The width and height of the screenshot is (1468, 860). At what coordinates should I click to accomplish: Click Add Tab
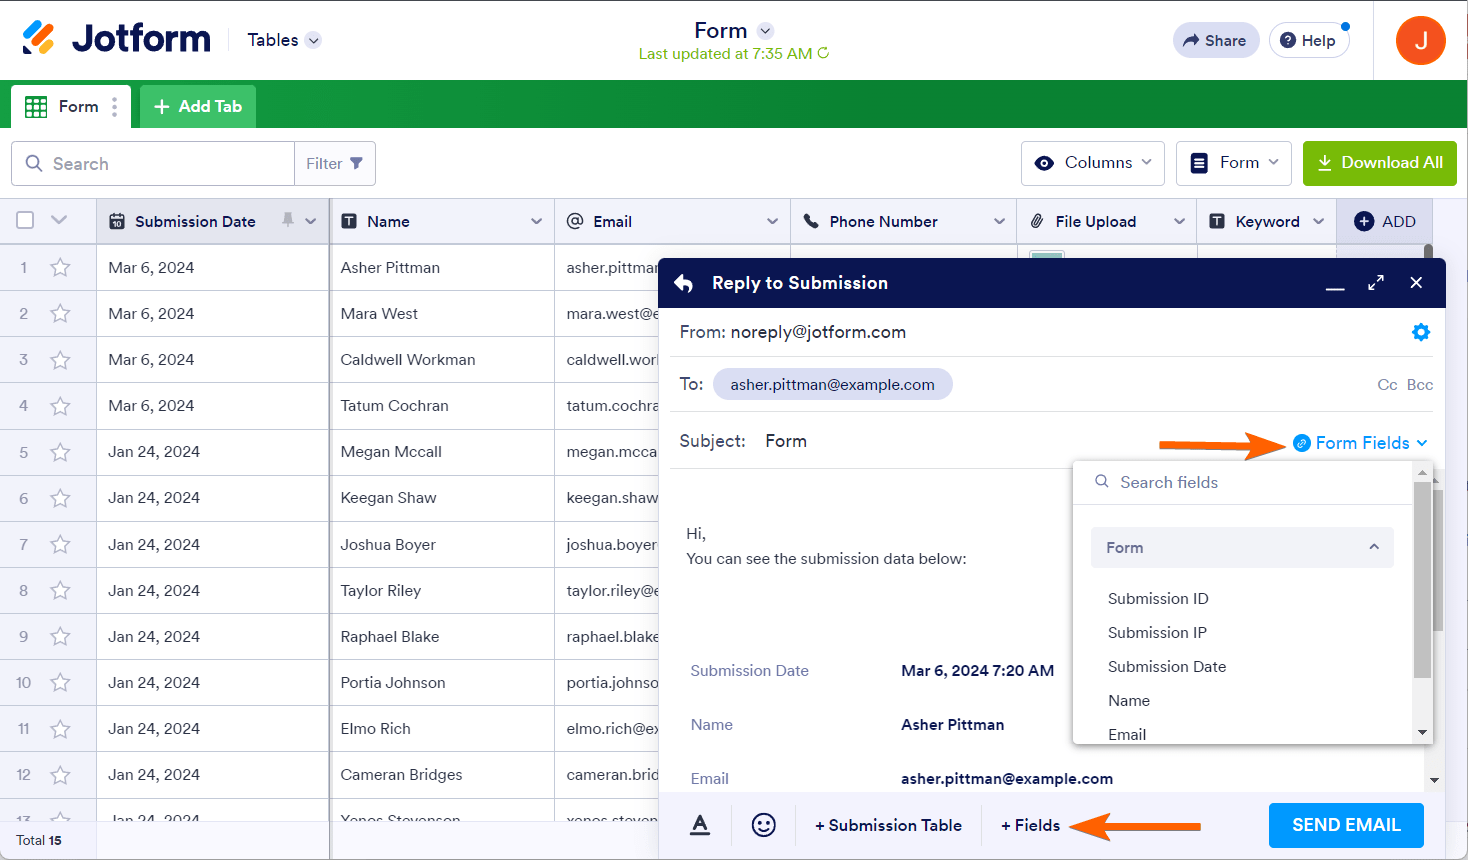198,106
